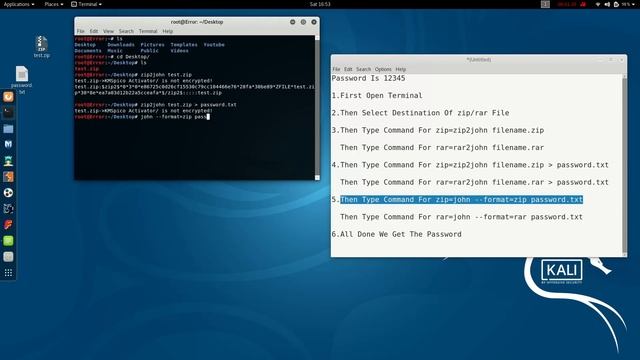Open Options menu in text editor
This screenshot has height=360, width=640.
coord(383,69)
